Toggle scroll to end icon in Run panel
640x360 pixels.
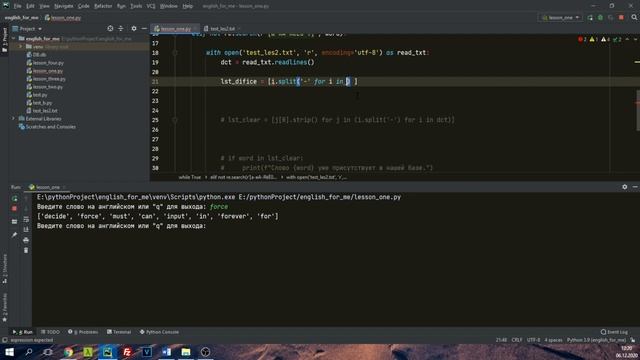click(x=26, y=230)
